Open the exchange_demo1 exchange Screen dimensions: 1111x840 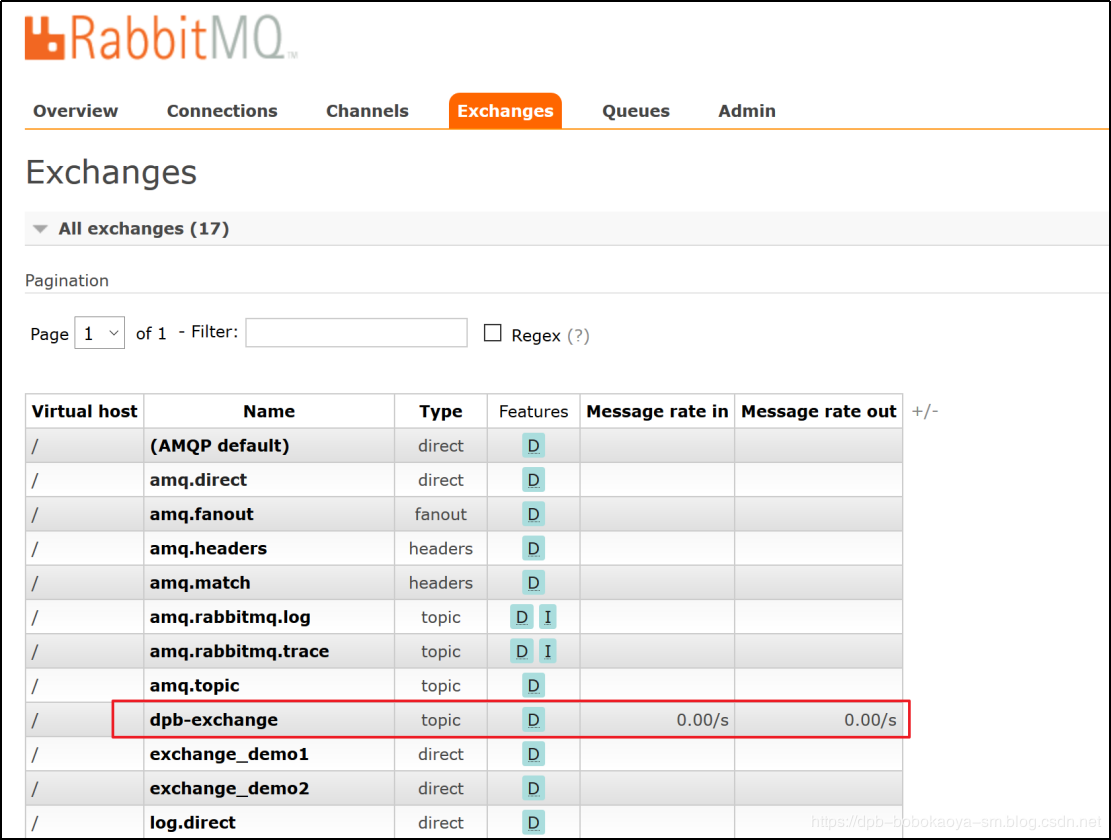click(x=229, y=754)
